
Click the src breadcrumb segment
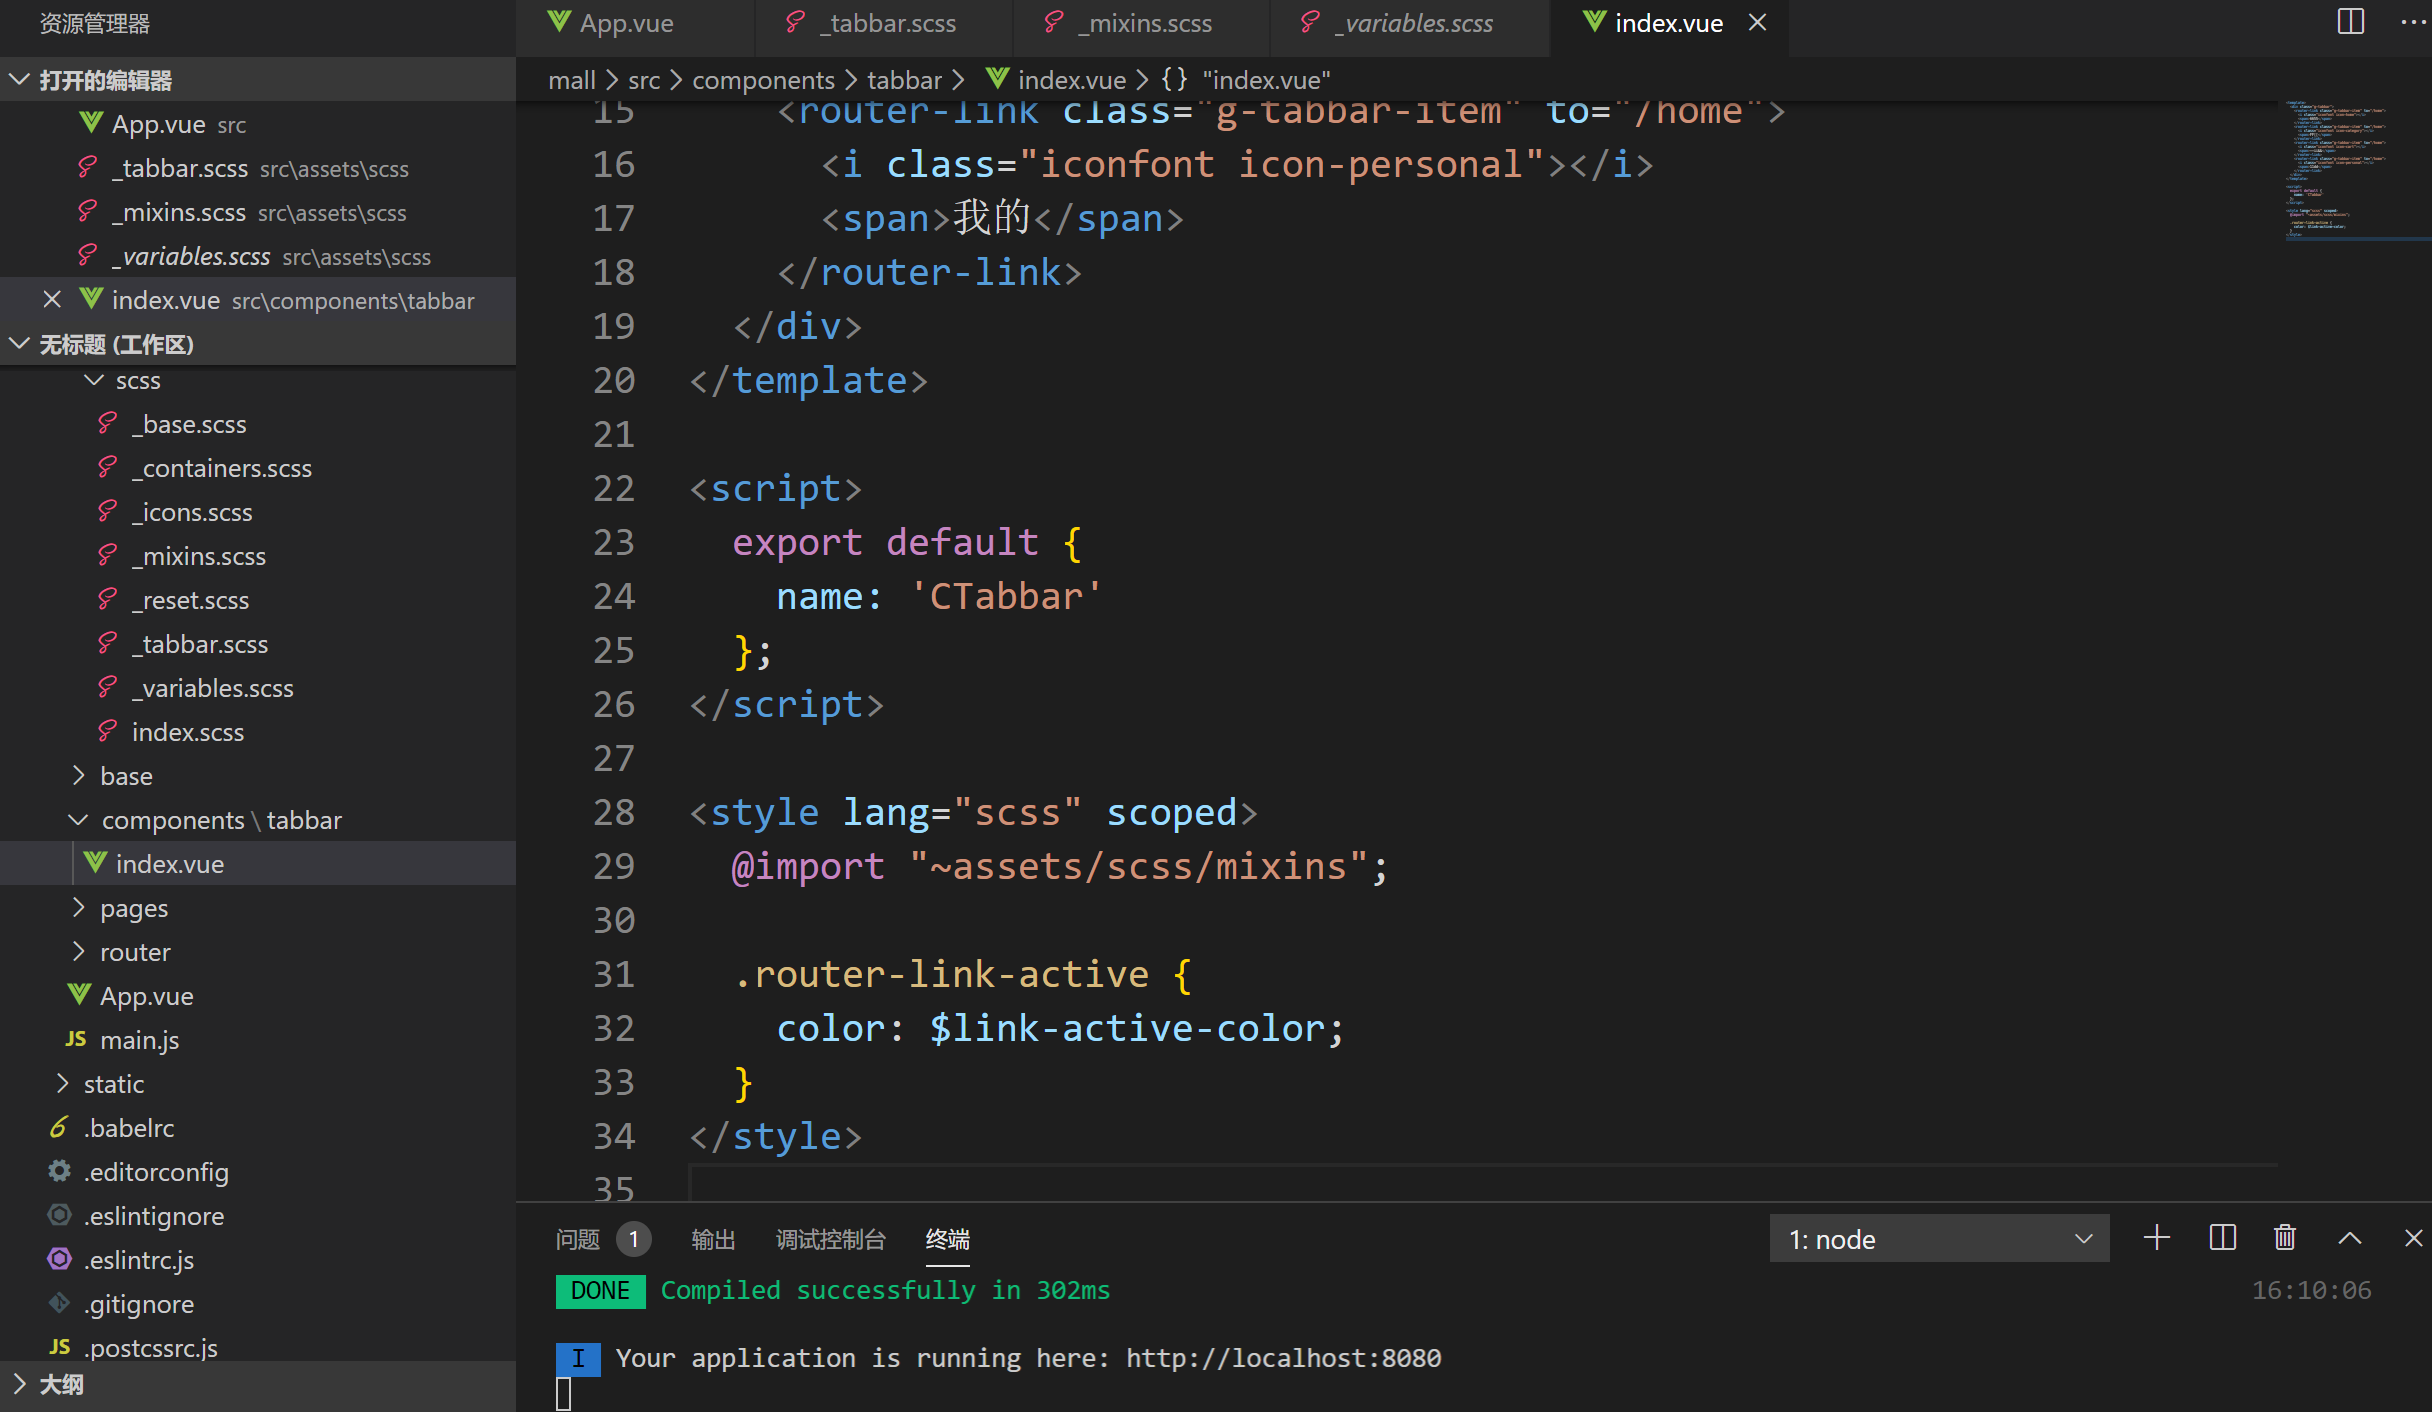pos(644,80)
